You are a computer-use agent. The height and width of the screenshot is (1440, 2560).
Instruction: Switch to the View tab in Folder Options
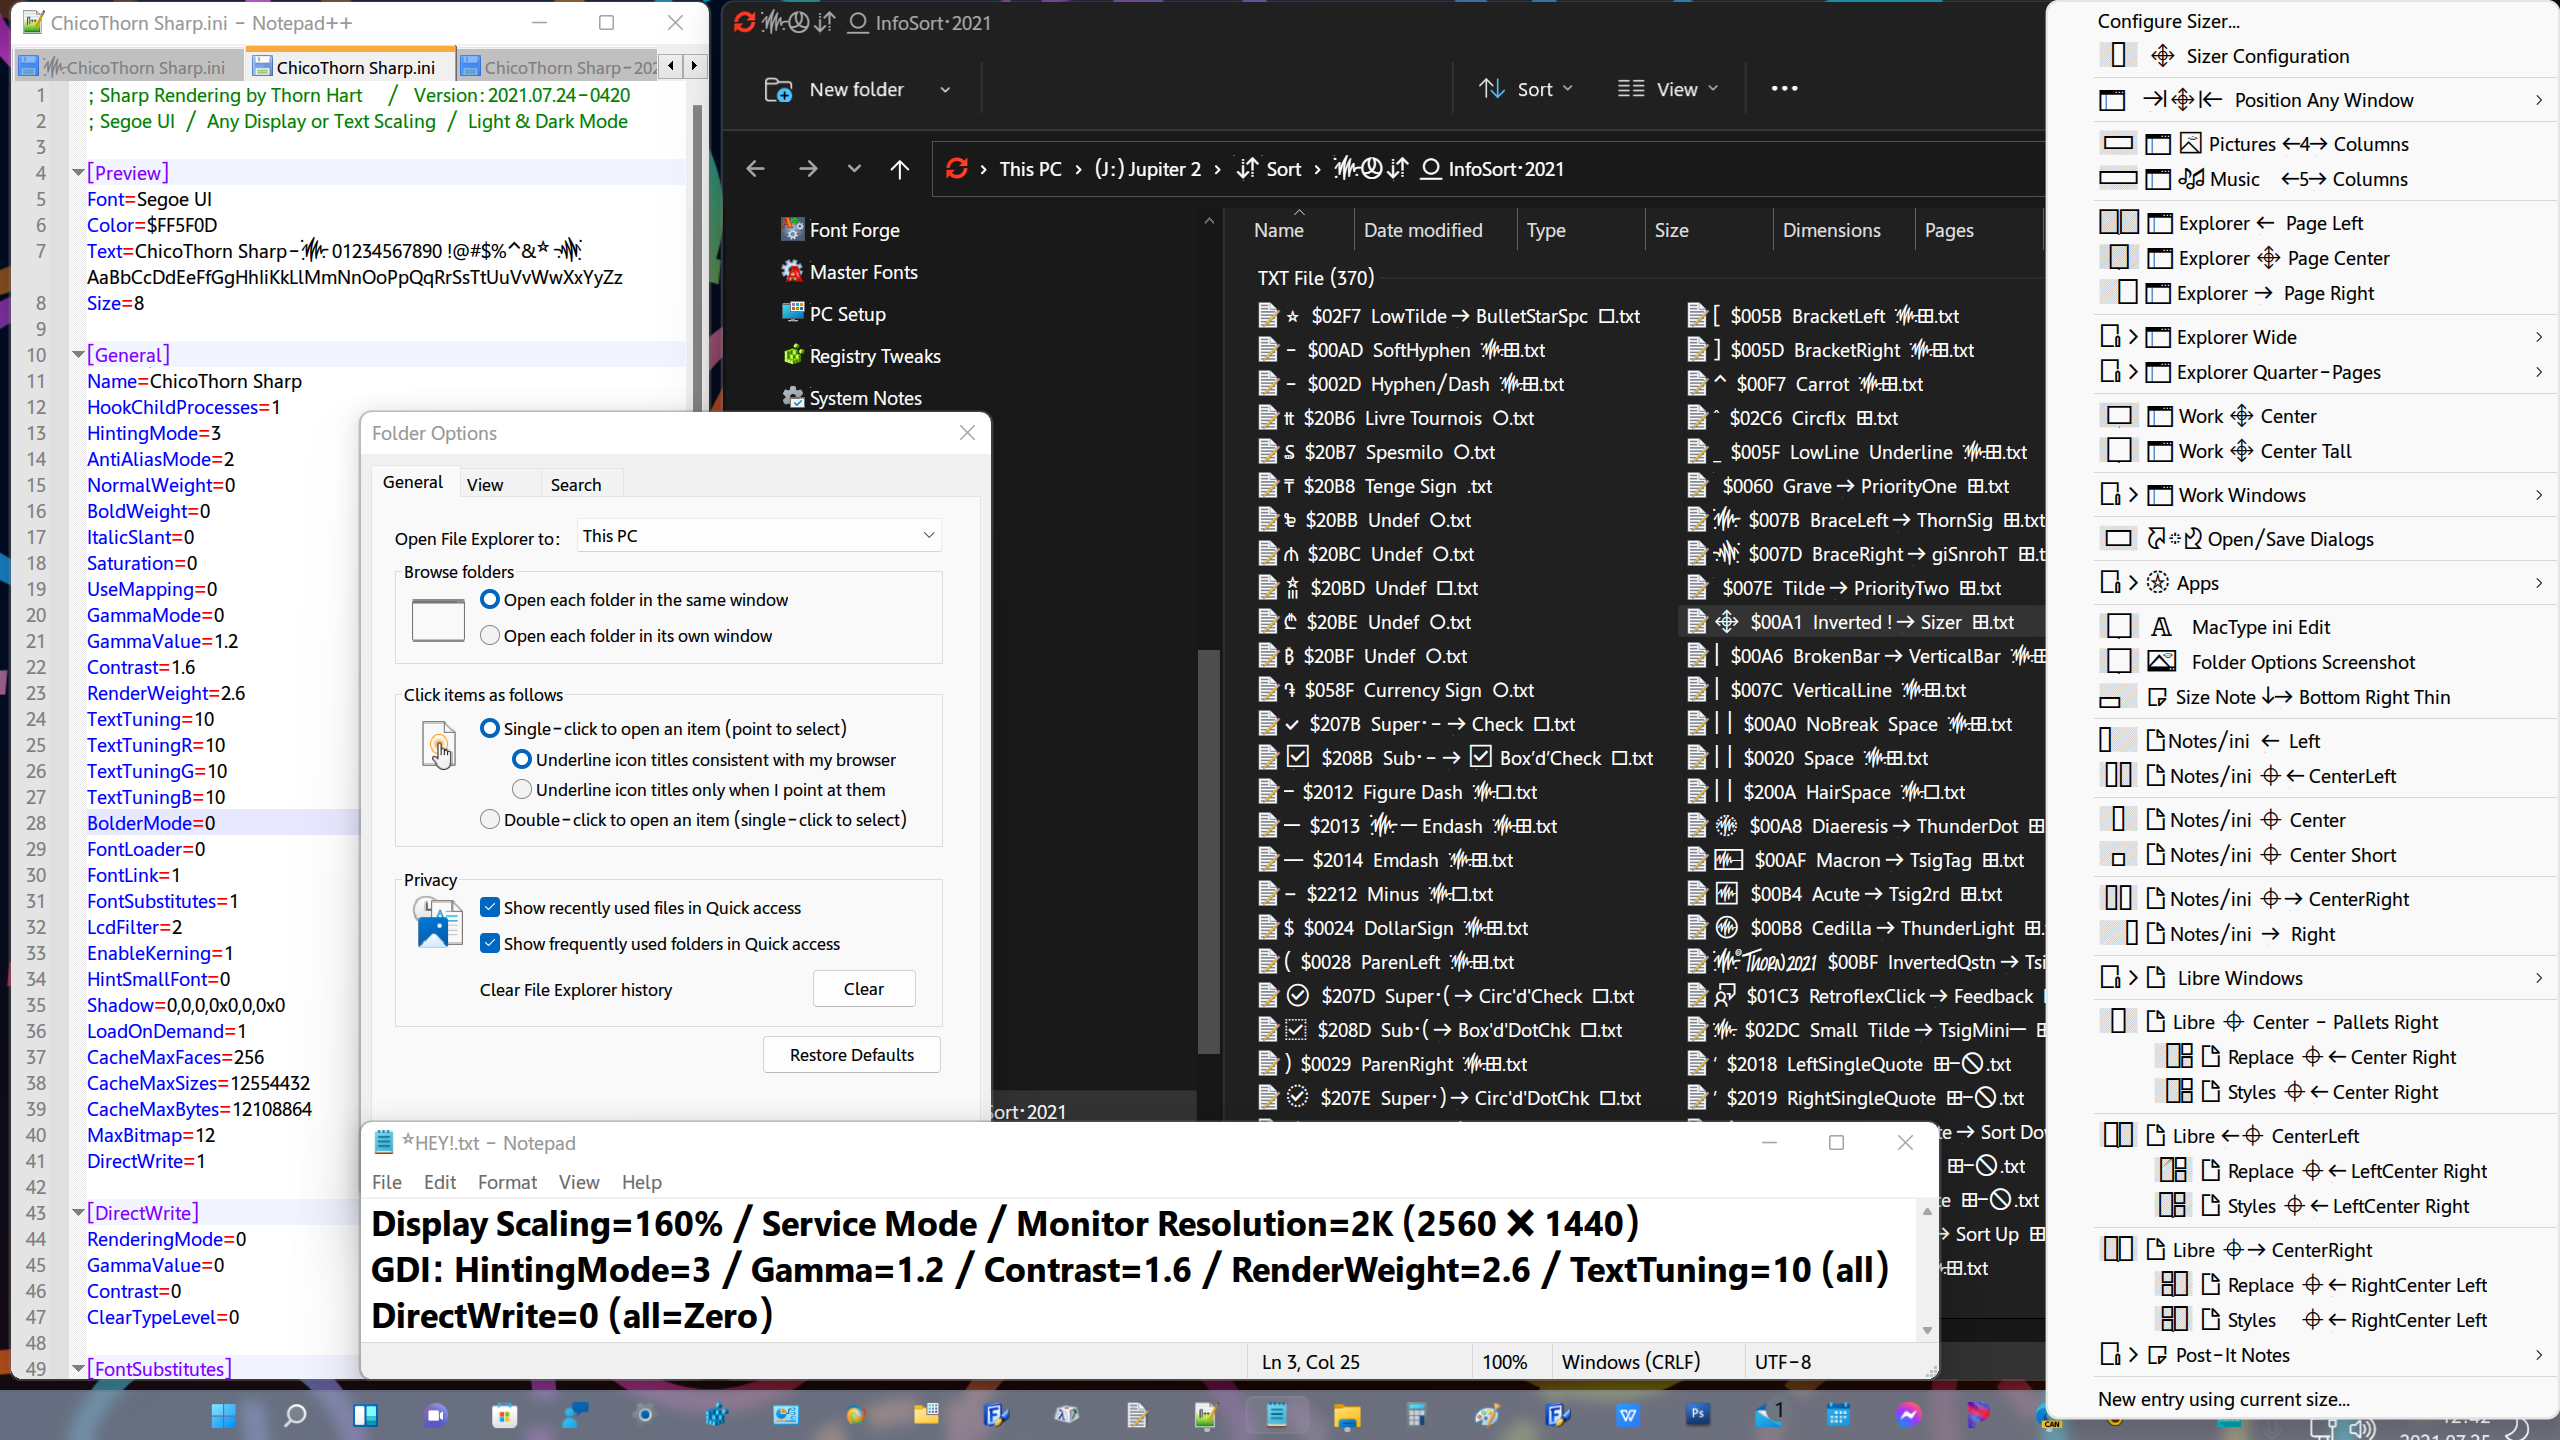click(x=485, y=483)
